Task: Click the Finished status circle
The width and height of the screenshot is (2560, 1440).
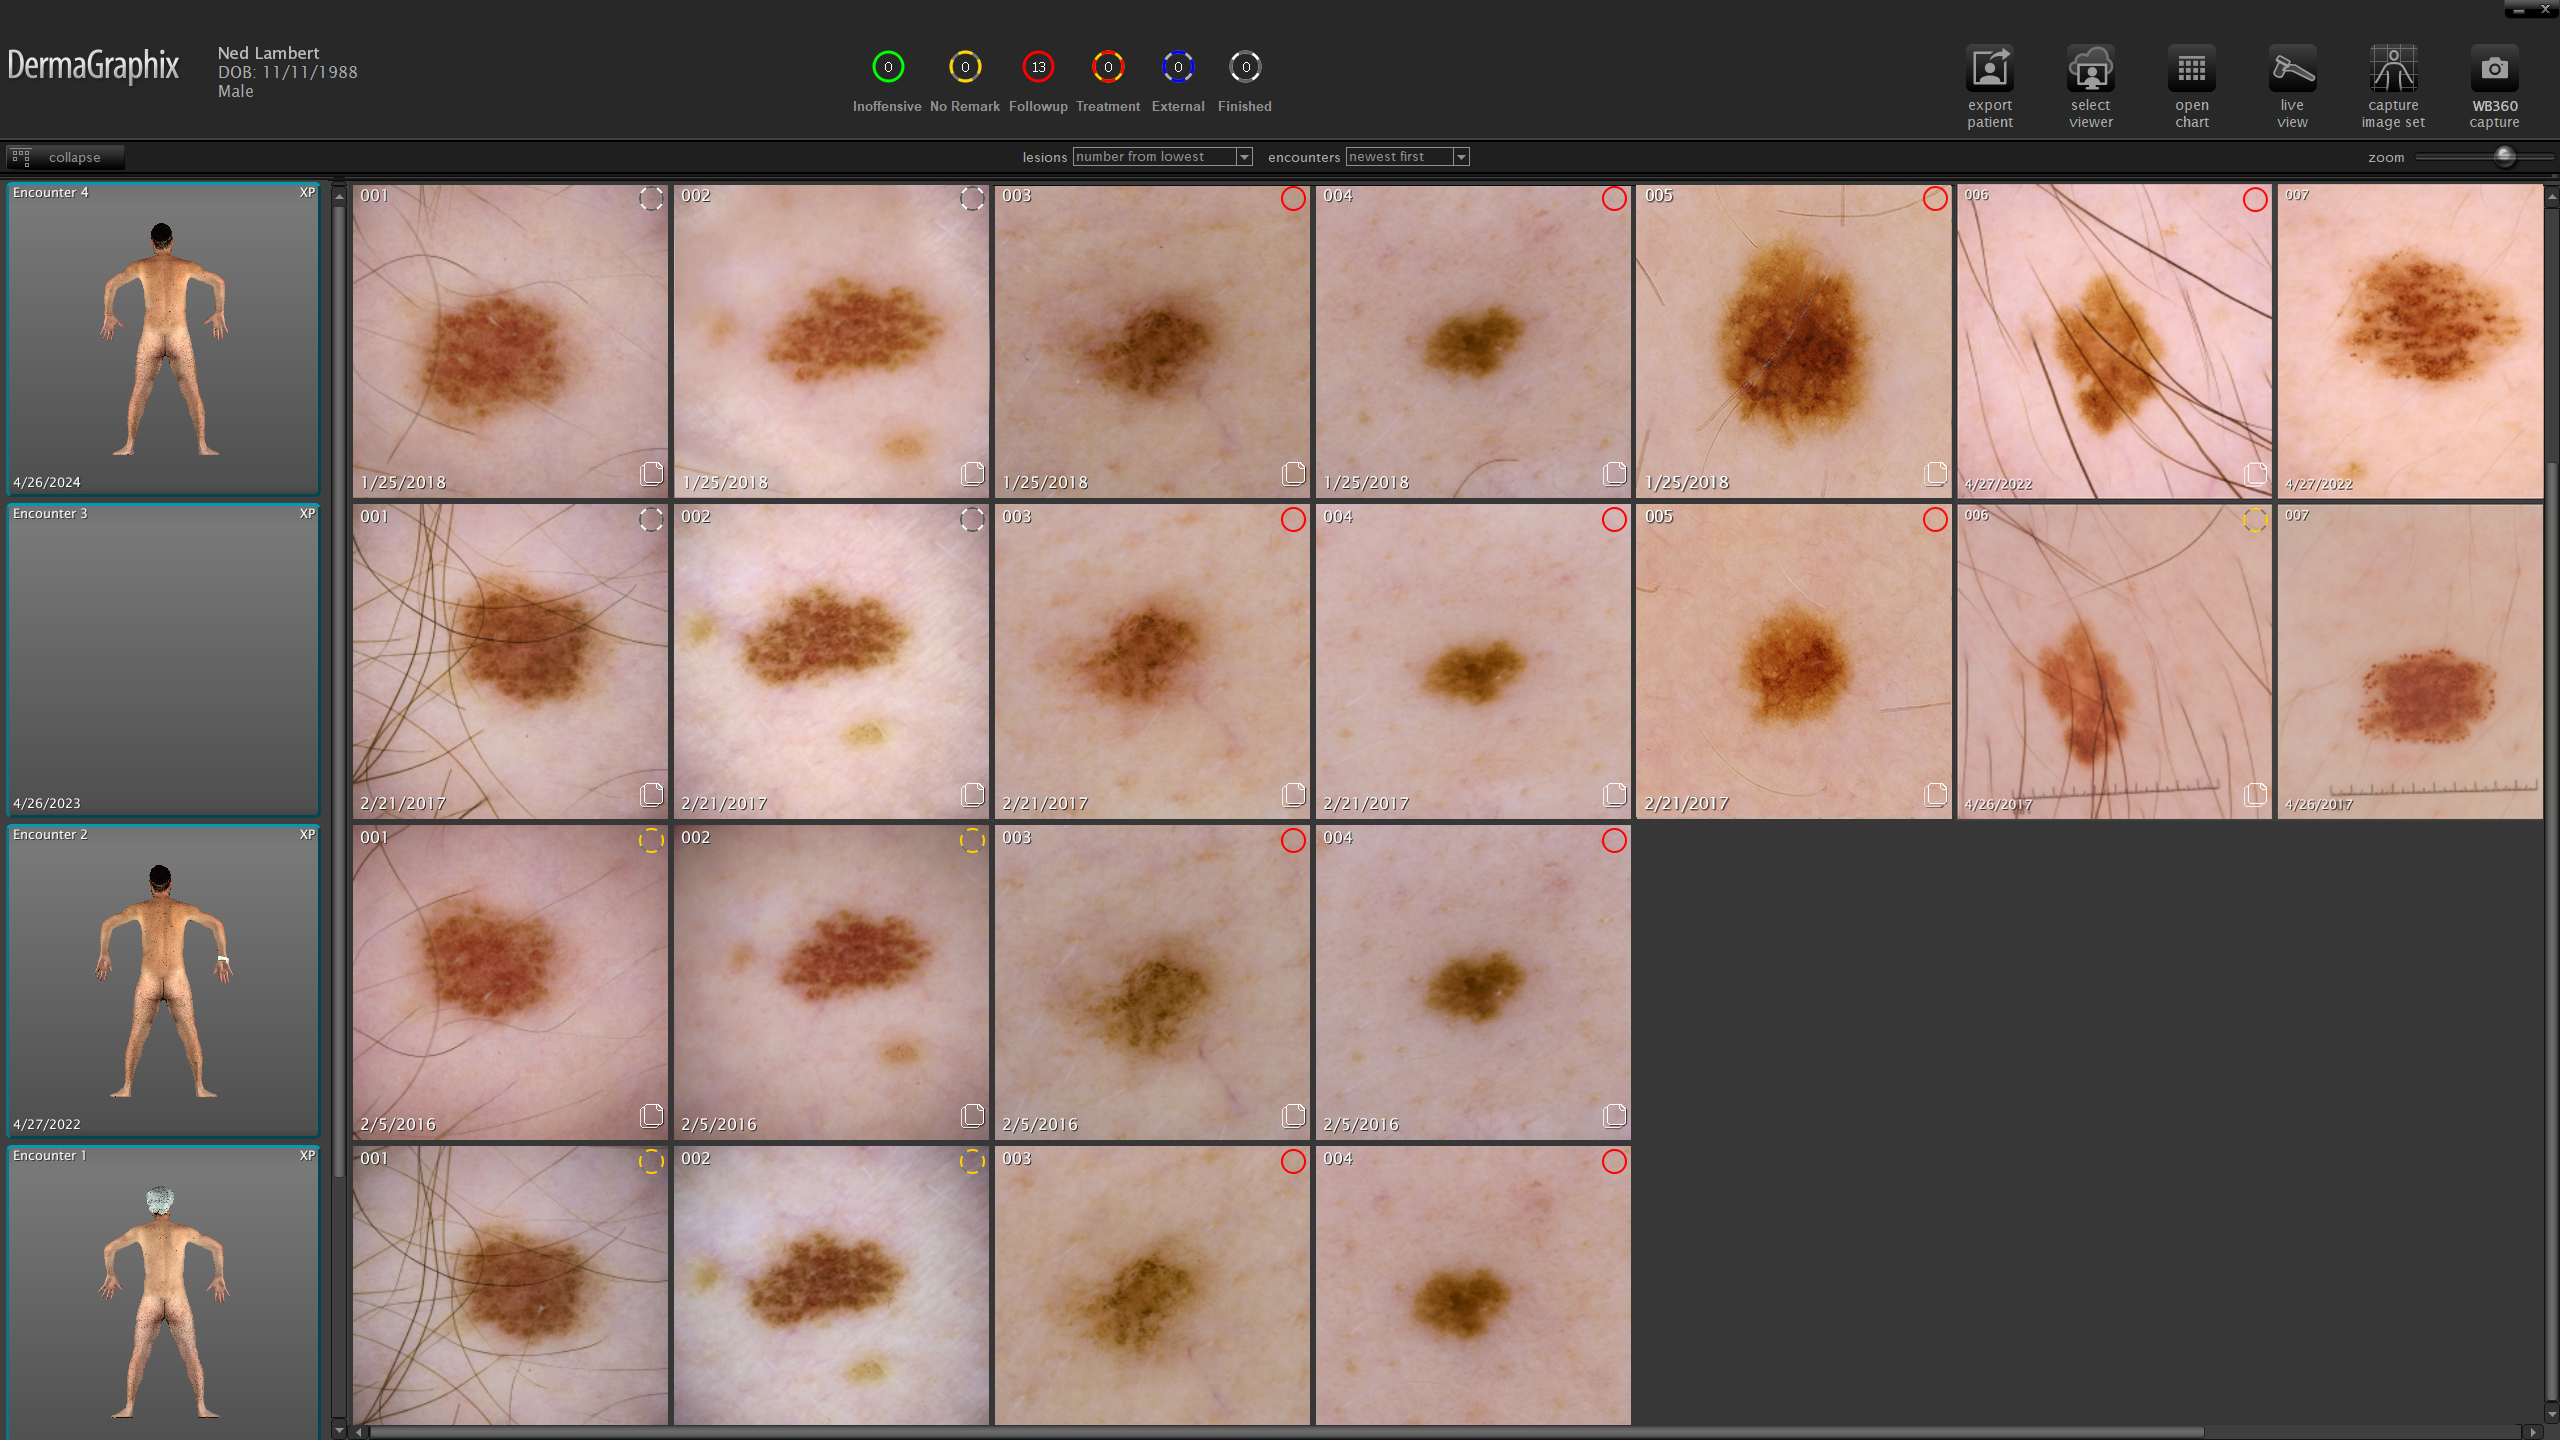Action: (x=1245, y=67)
